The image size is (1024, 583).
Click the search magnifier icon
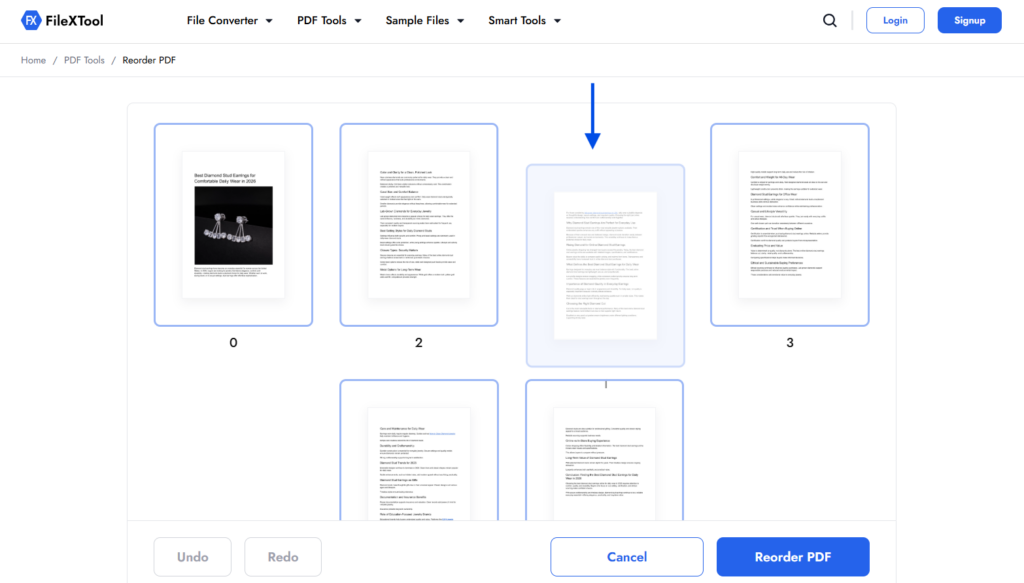[829, 20]
